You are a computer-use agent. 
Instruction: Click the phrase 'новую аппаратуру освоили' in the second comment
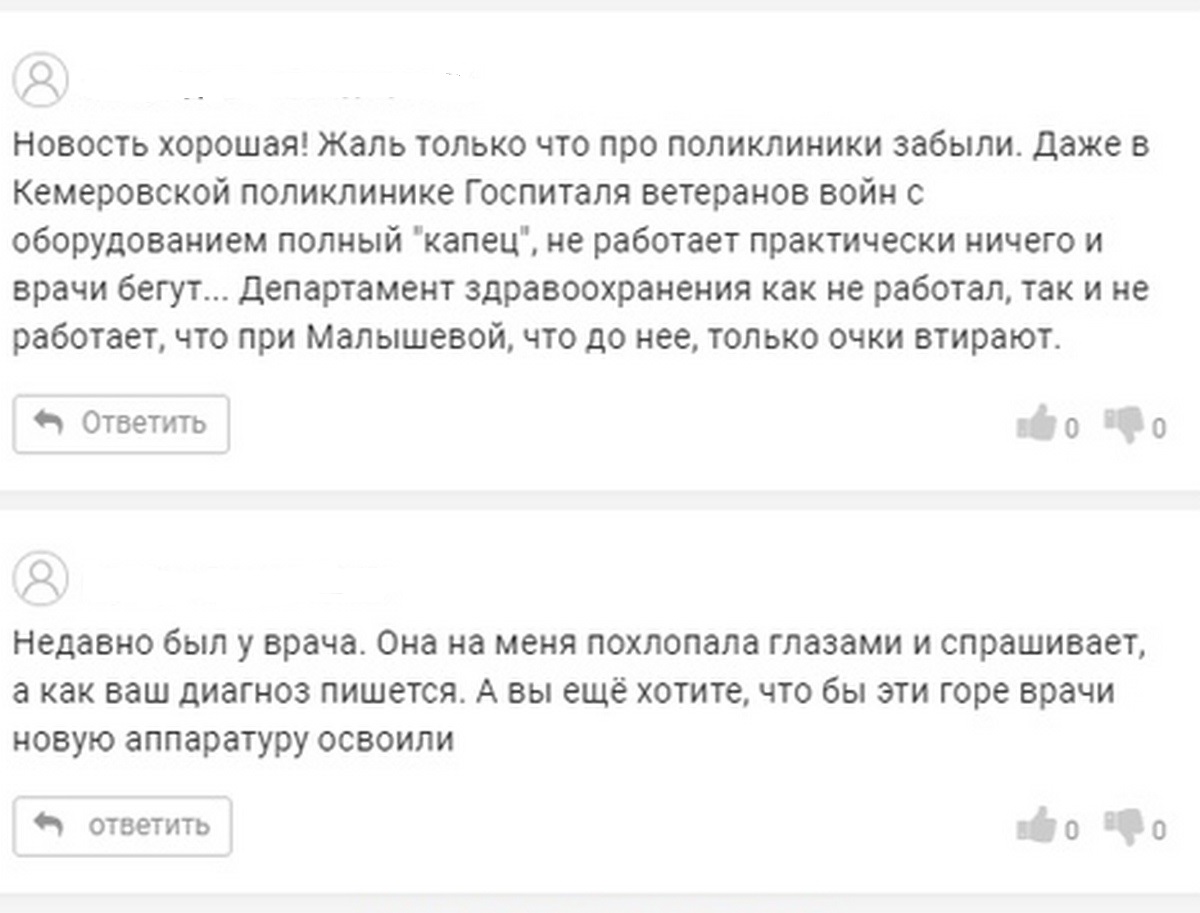(x=234, y=739)
